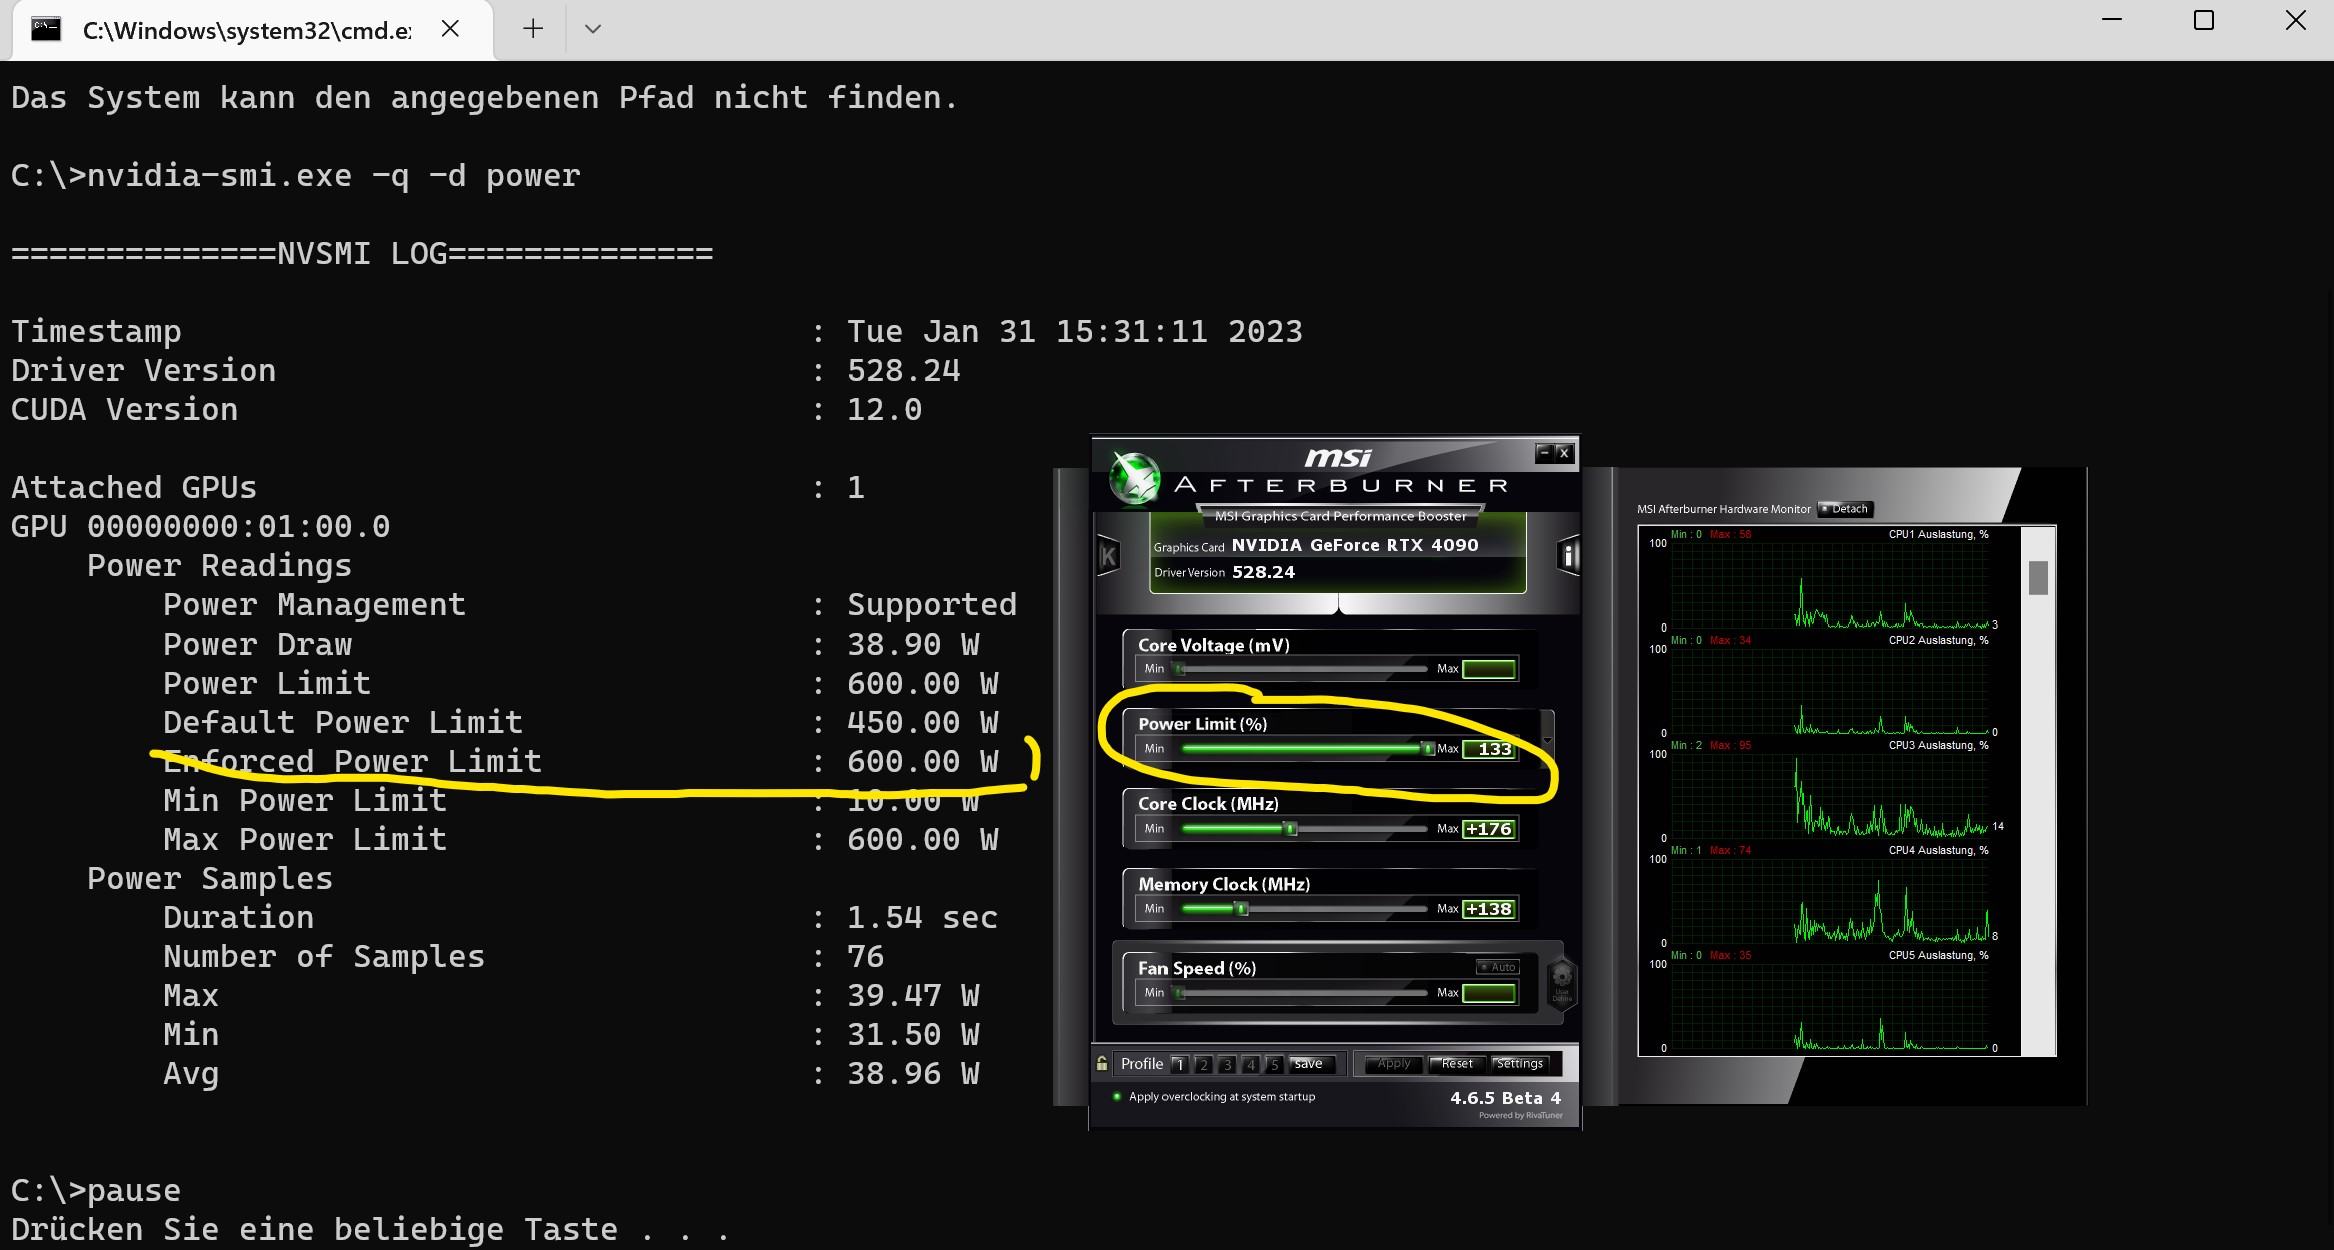
Task: Toggle Apply overclocking at system startup
Action: (x=1117, y=1097)
